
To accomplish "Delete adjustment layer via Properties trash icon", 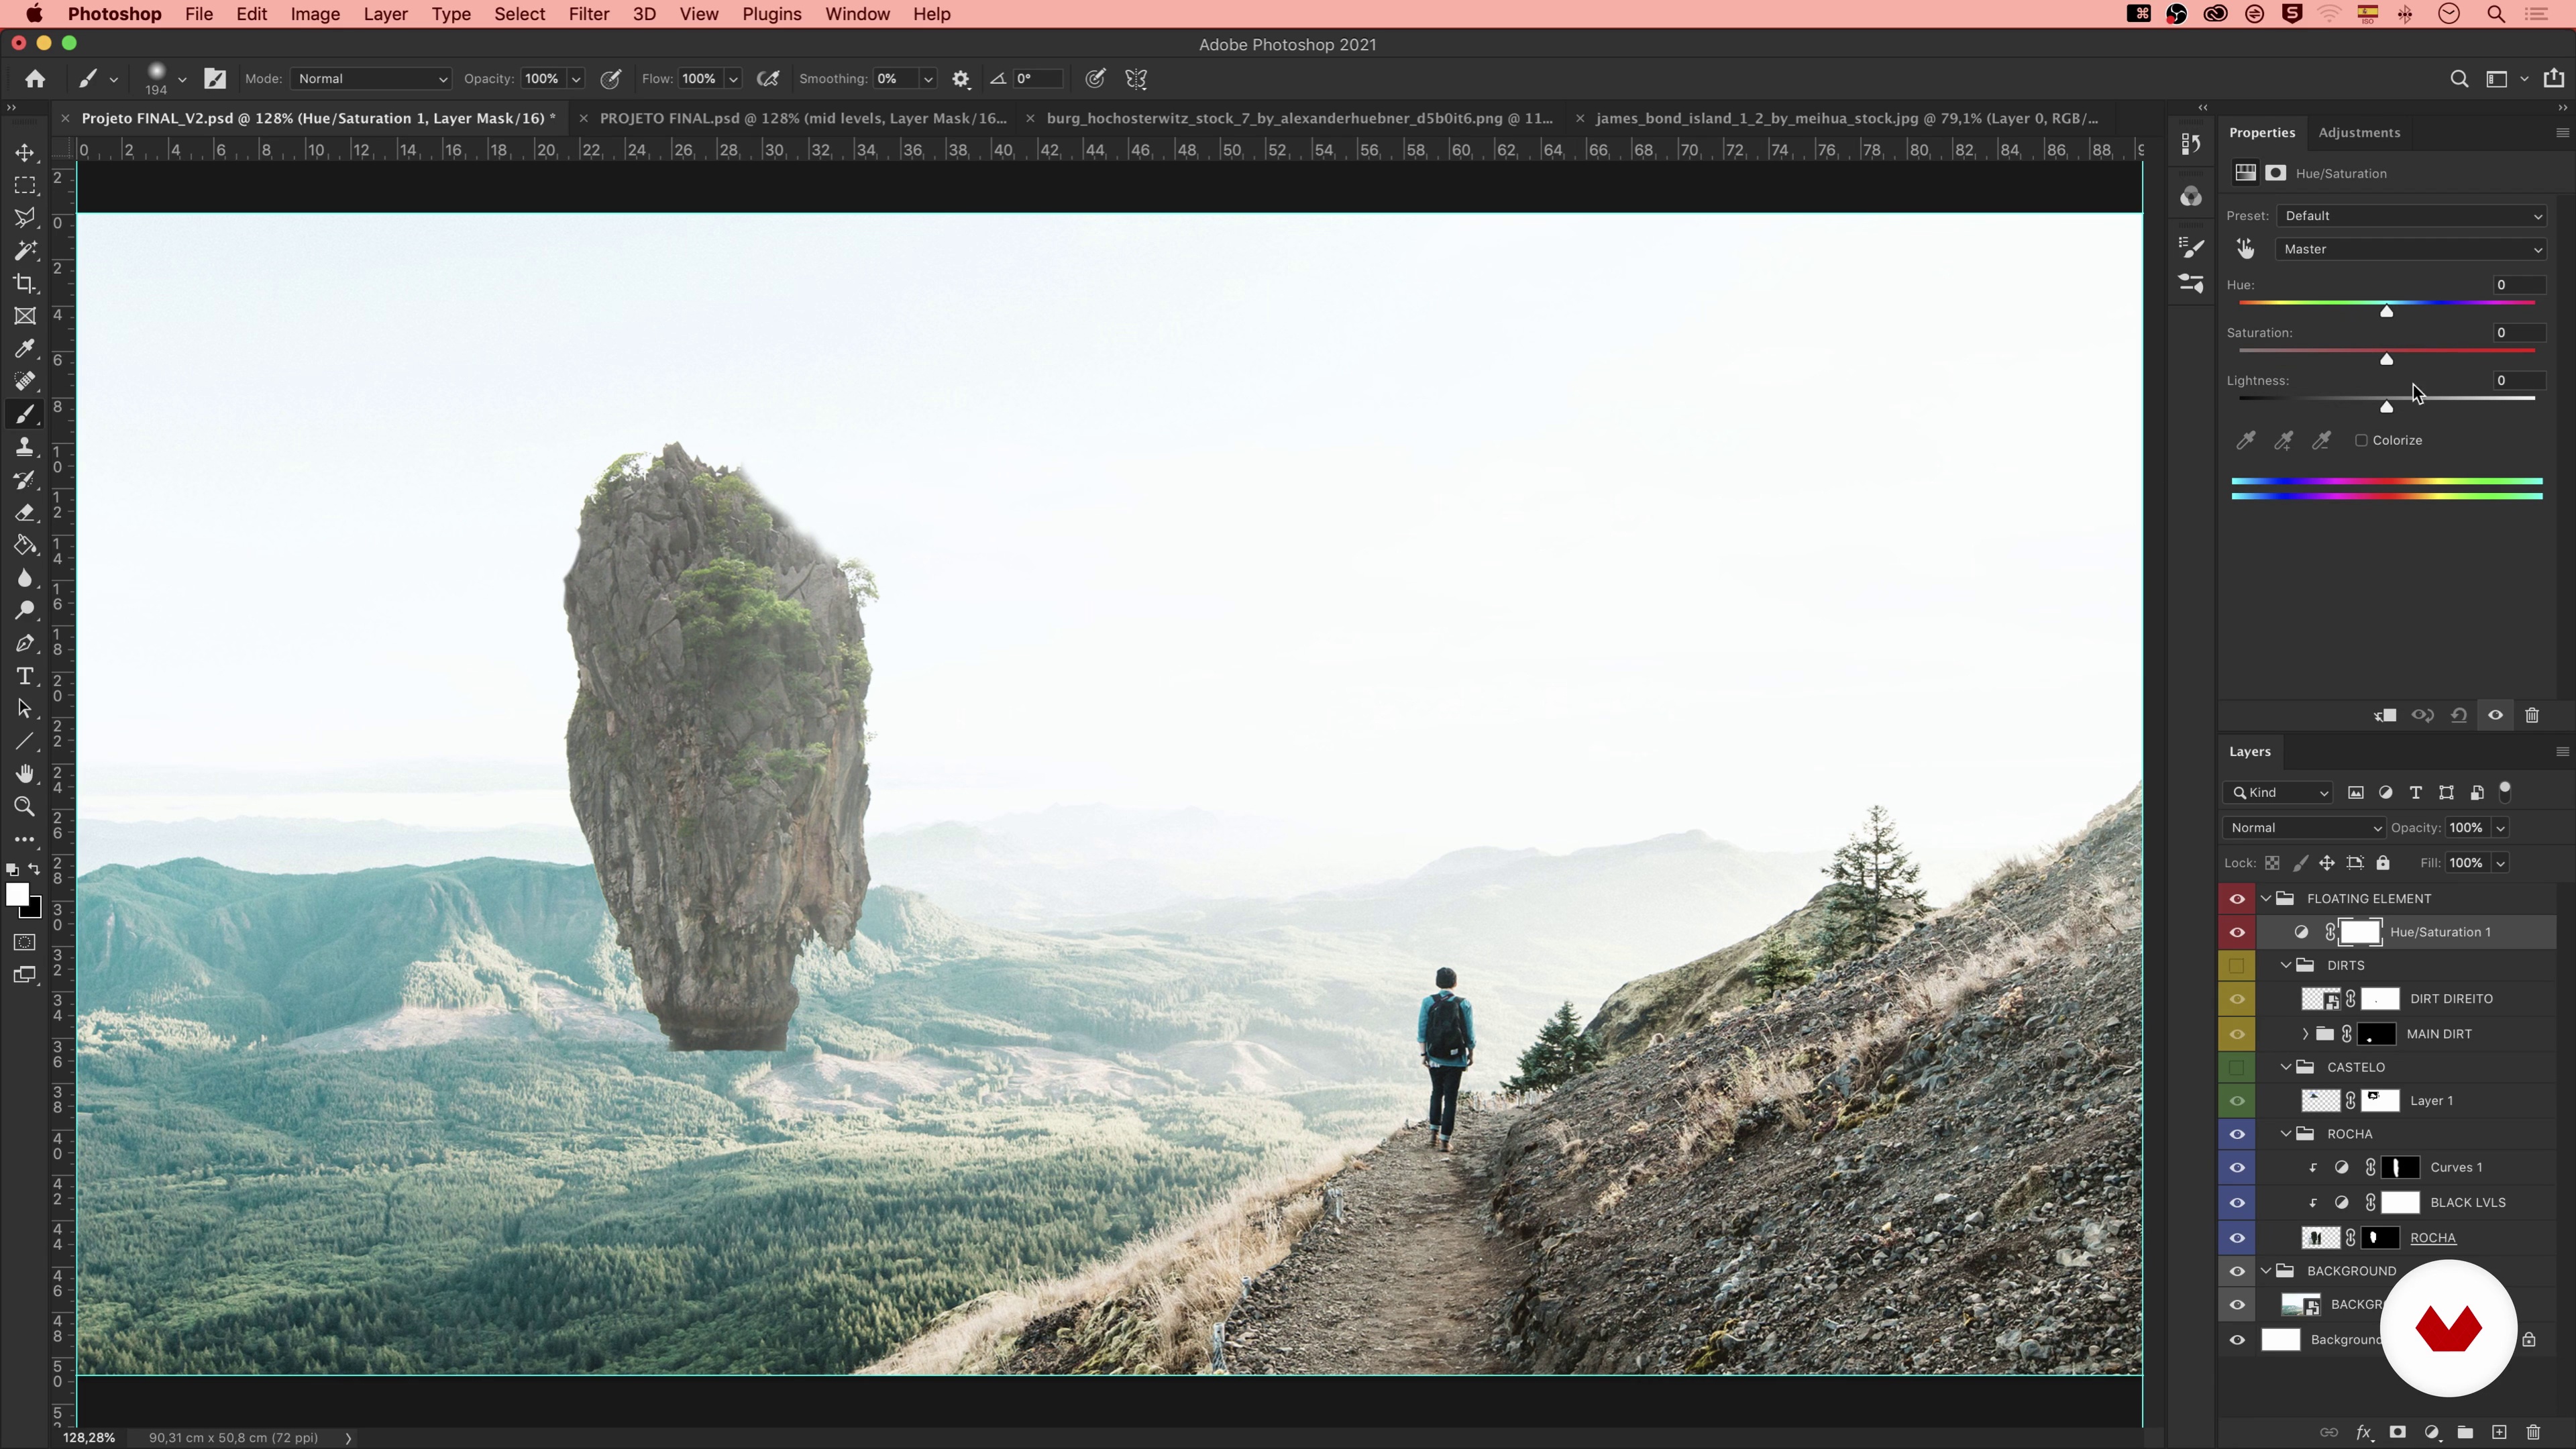I will (2532, 716).
